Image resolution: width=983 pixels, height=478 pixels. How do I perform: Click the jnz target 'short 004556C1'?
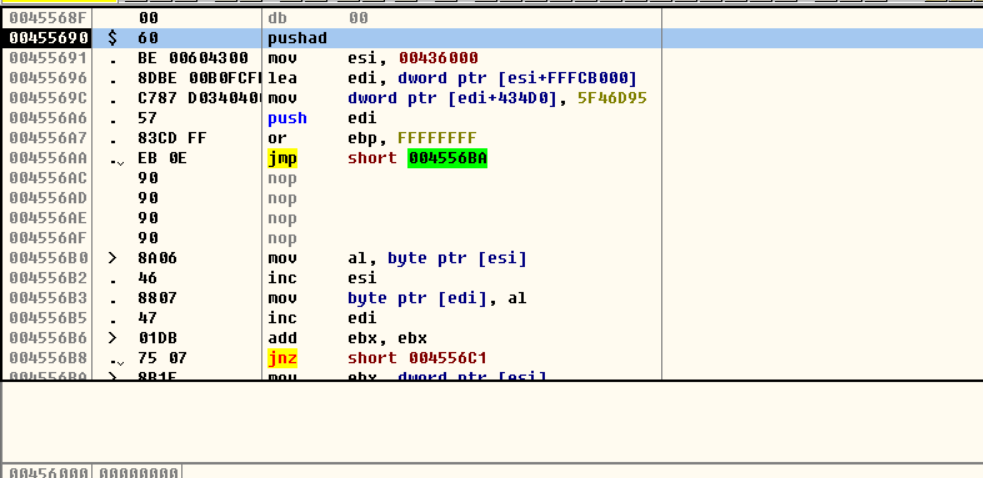[417, 358]
